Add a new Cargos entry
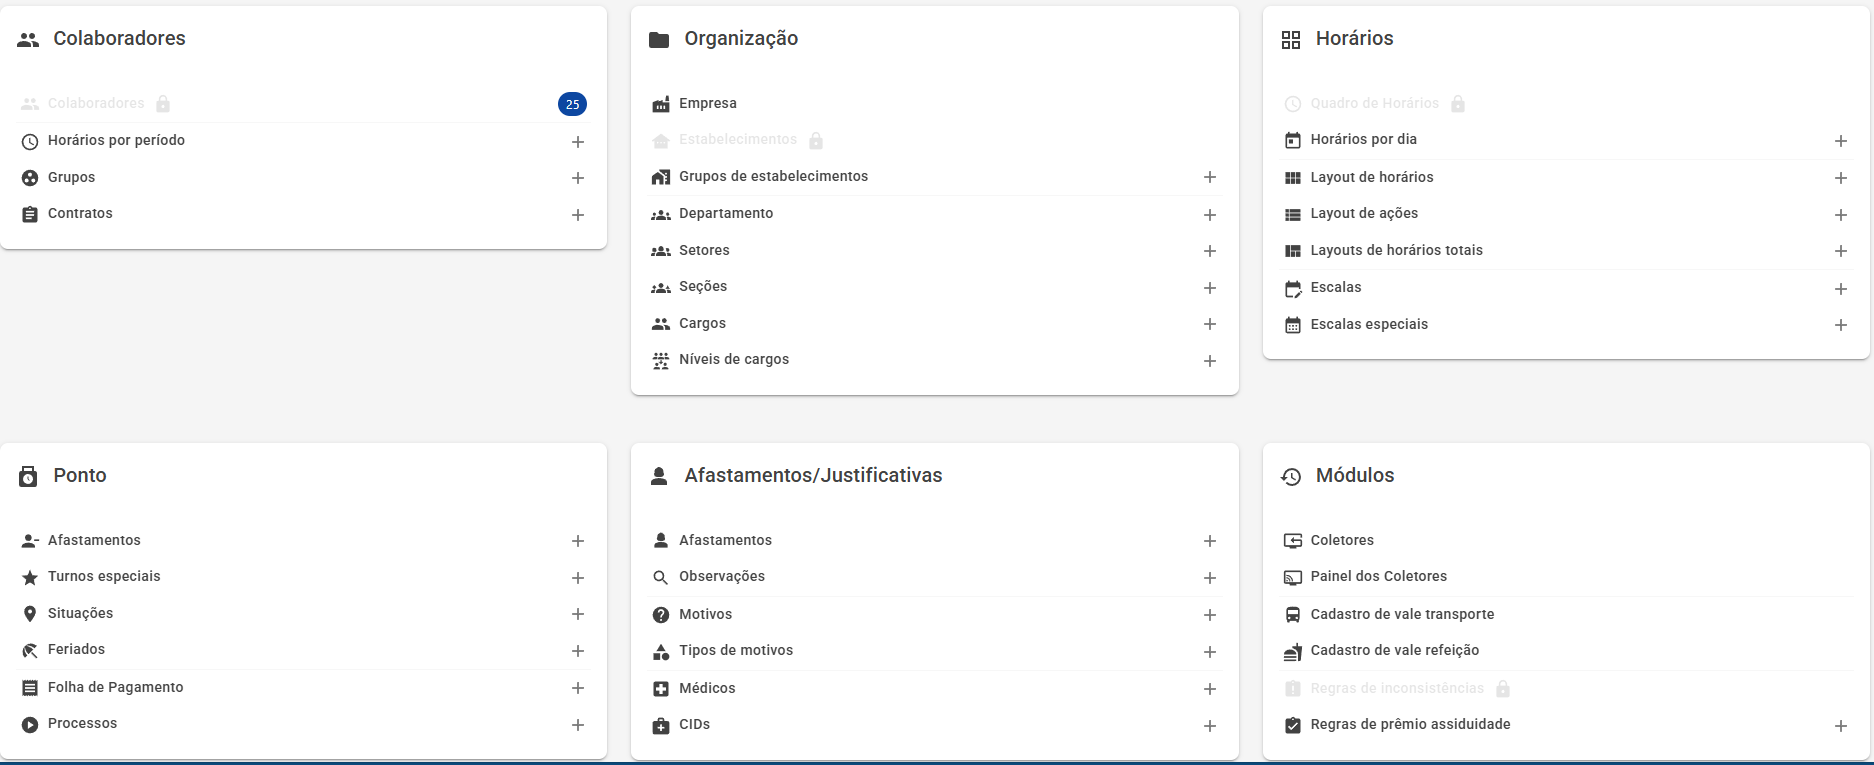The image size is (1874, 765). [1210, 324]
